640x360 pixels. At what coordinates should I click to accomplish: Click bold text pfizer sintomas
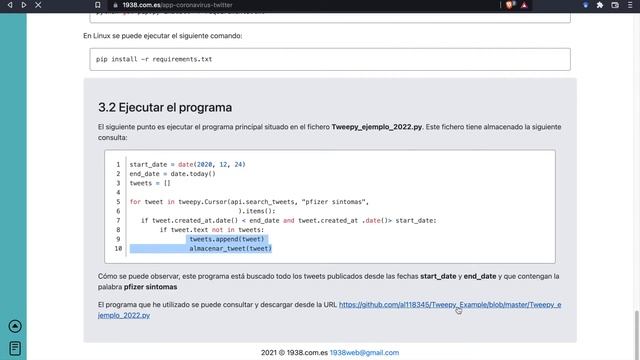pos(150,287)
